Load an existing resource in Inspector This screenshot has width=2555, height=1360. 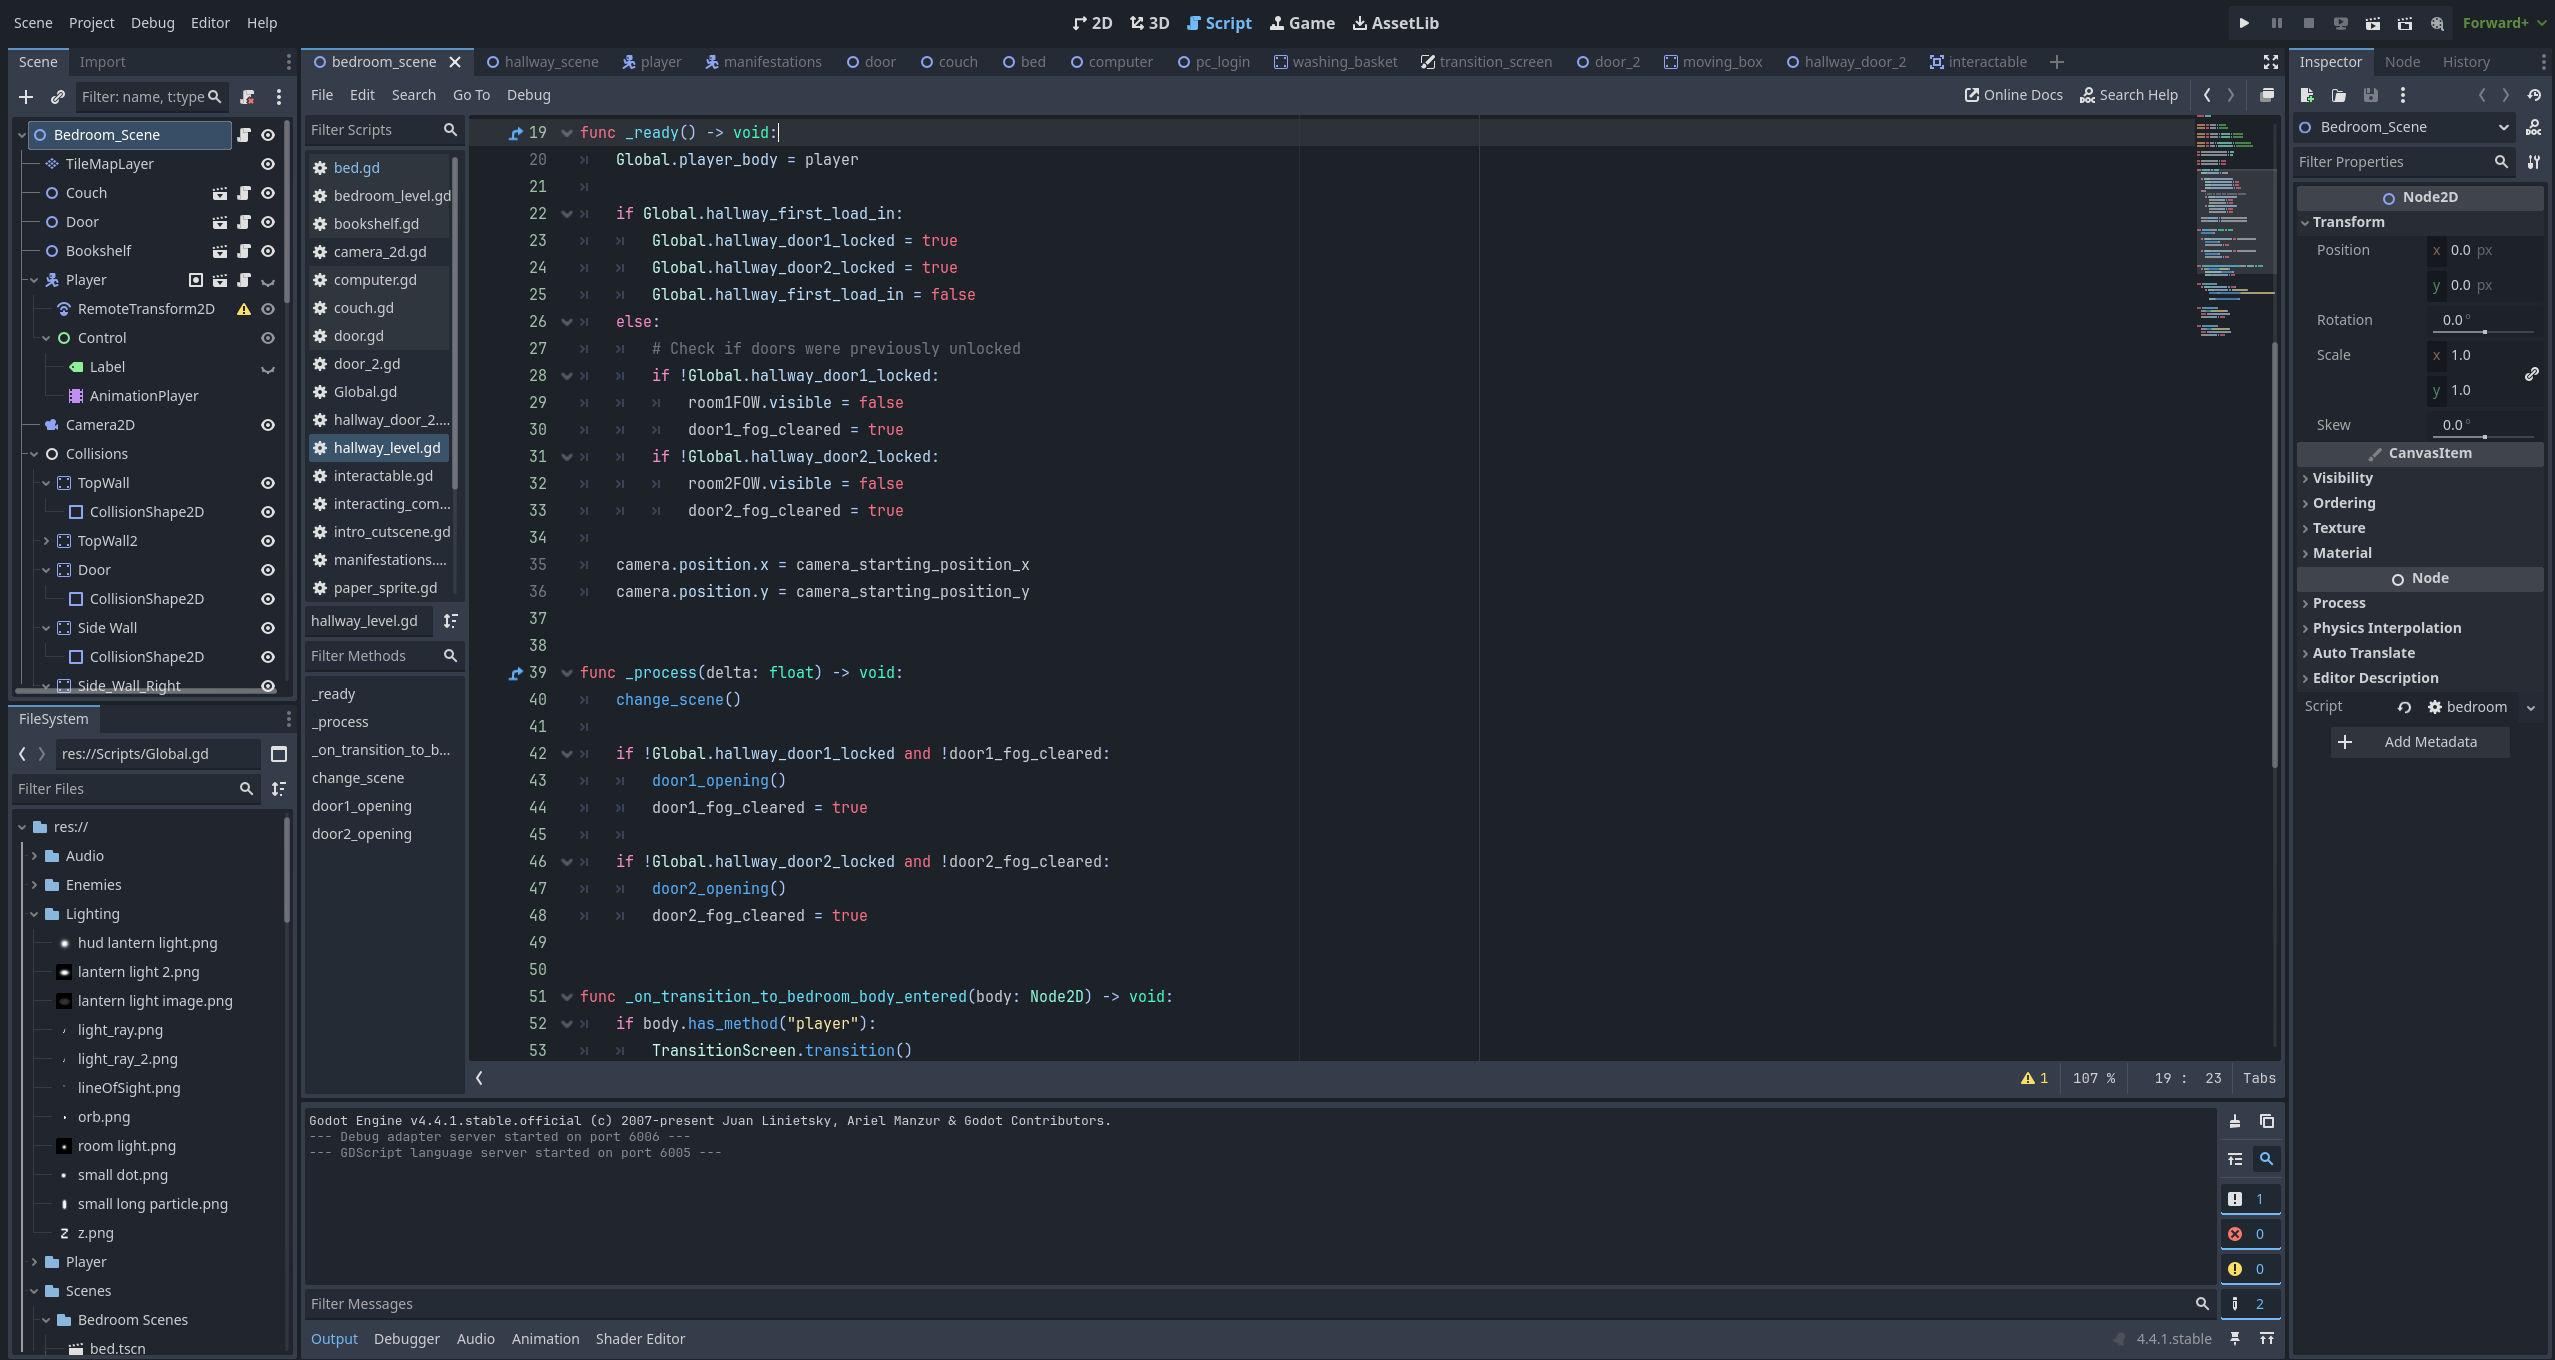(x=2339, y=95)
